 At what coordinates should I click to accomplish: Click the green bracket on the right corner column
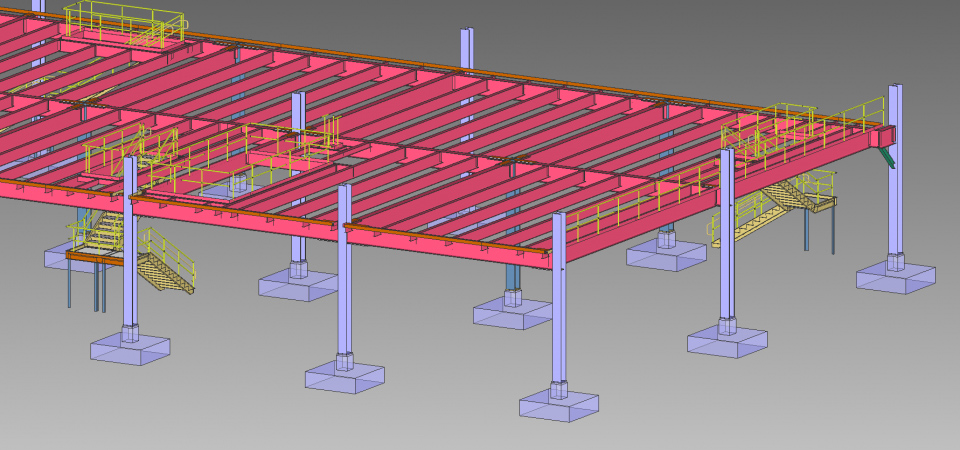(x=884, y=157)
